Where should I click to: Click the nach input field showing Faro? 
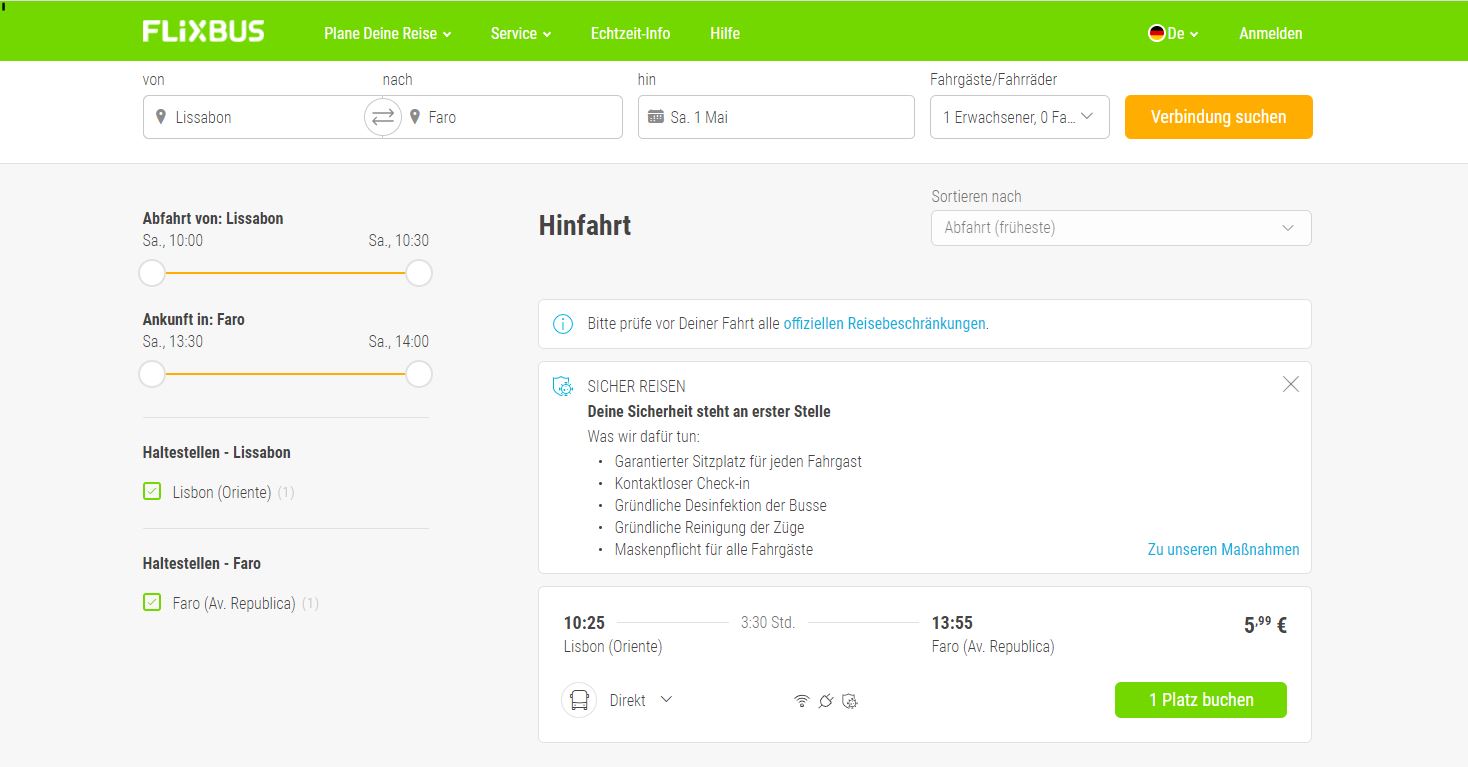(503, 117)
